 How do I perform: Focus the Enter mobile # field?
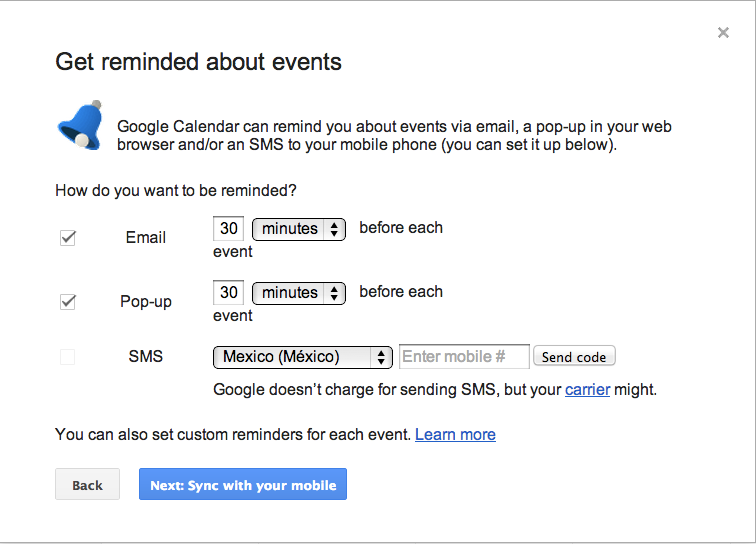pos(465,357)
